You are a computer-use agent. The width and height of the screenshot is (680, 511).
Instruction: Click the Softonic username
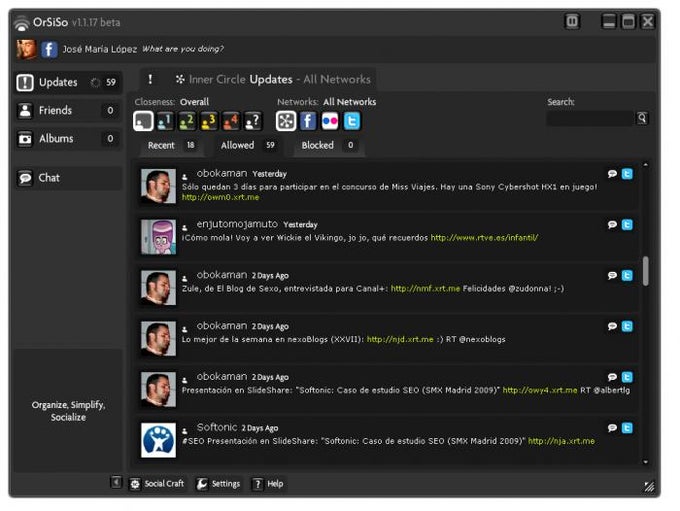(x=217, y=427)
